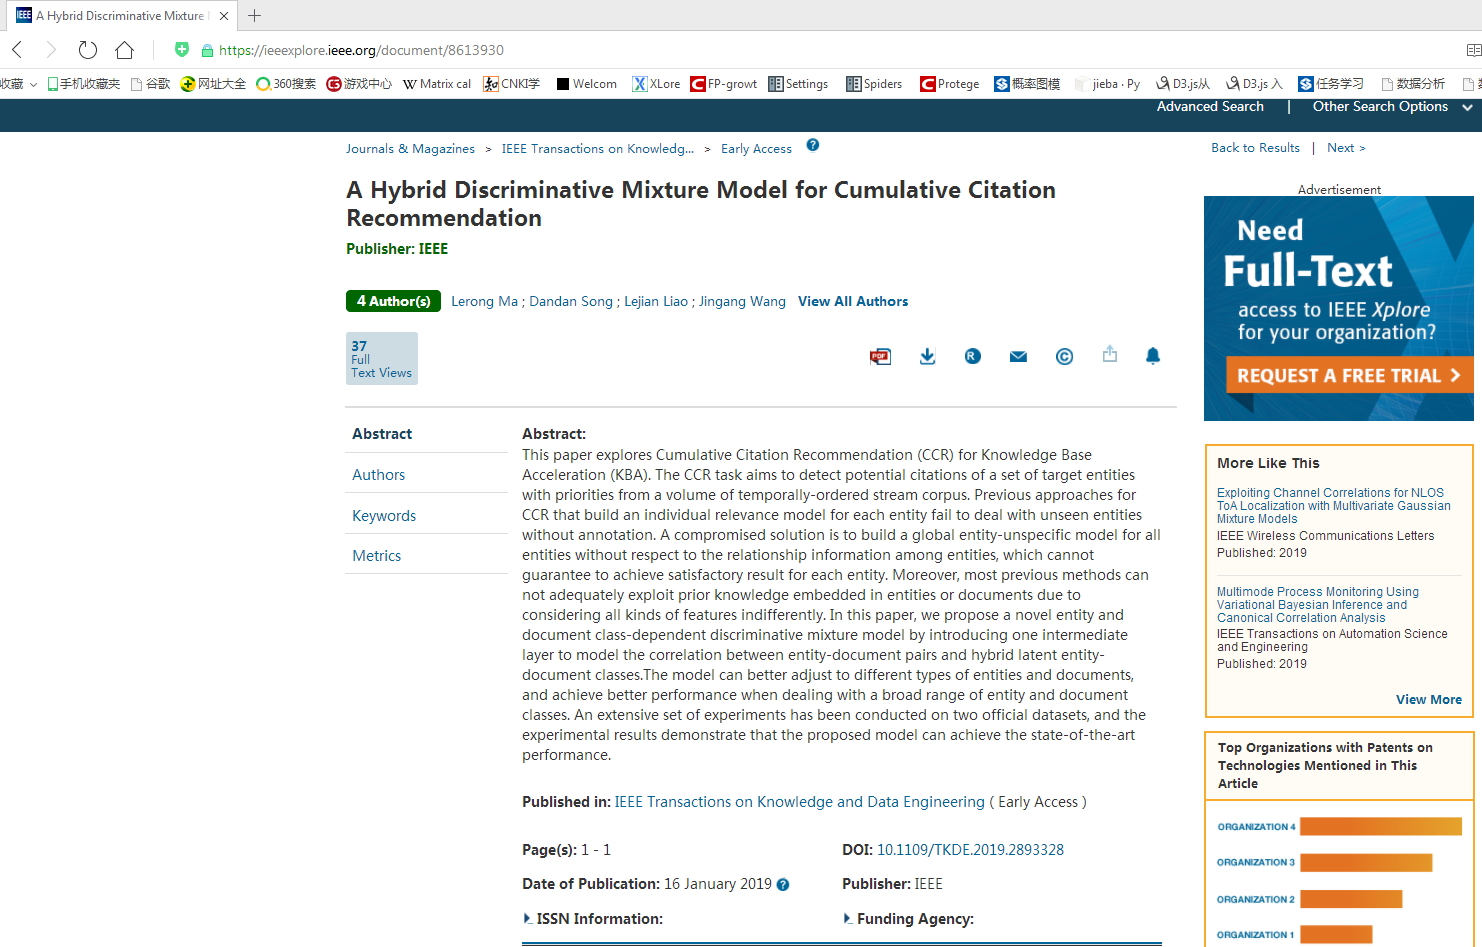Click the email envelope icon

pos(1018,357)
